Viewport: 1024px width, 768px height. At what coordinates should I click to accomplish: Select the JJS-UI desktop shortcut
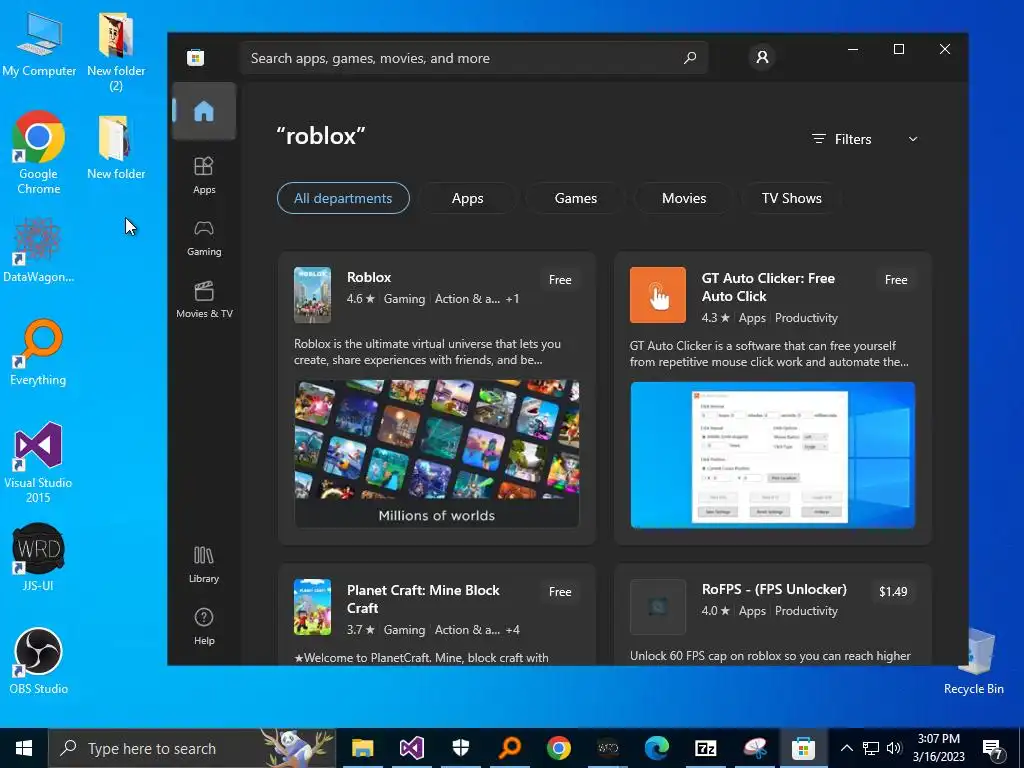coord(39,557)
